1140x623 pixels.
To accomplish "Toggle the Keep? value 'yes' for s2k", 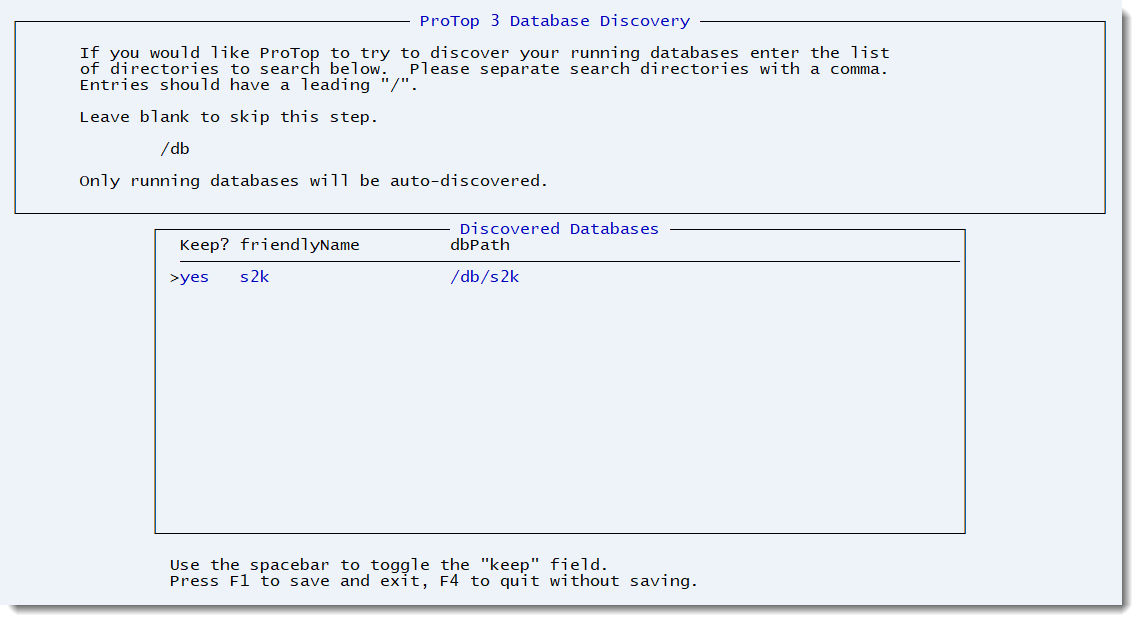I will [194, 277].
